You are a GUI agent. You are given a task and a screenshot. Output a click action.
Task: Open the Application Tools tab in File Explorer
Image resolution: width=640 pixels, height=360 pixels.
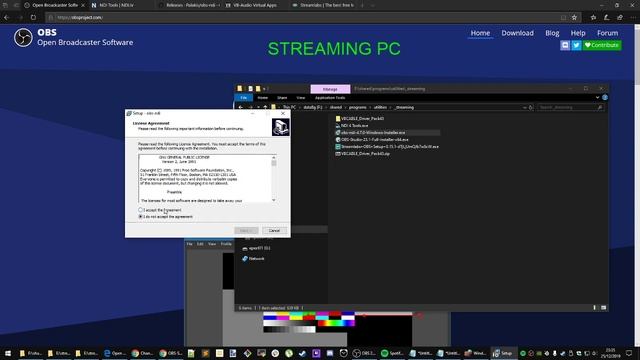pos(330,98)
